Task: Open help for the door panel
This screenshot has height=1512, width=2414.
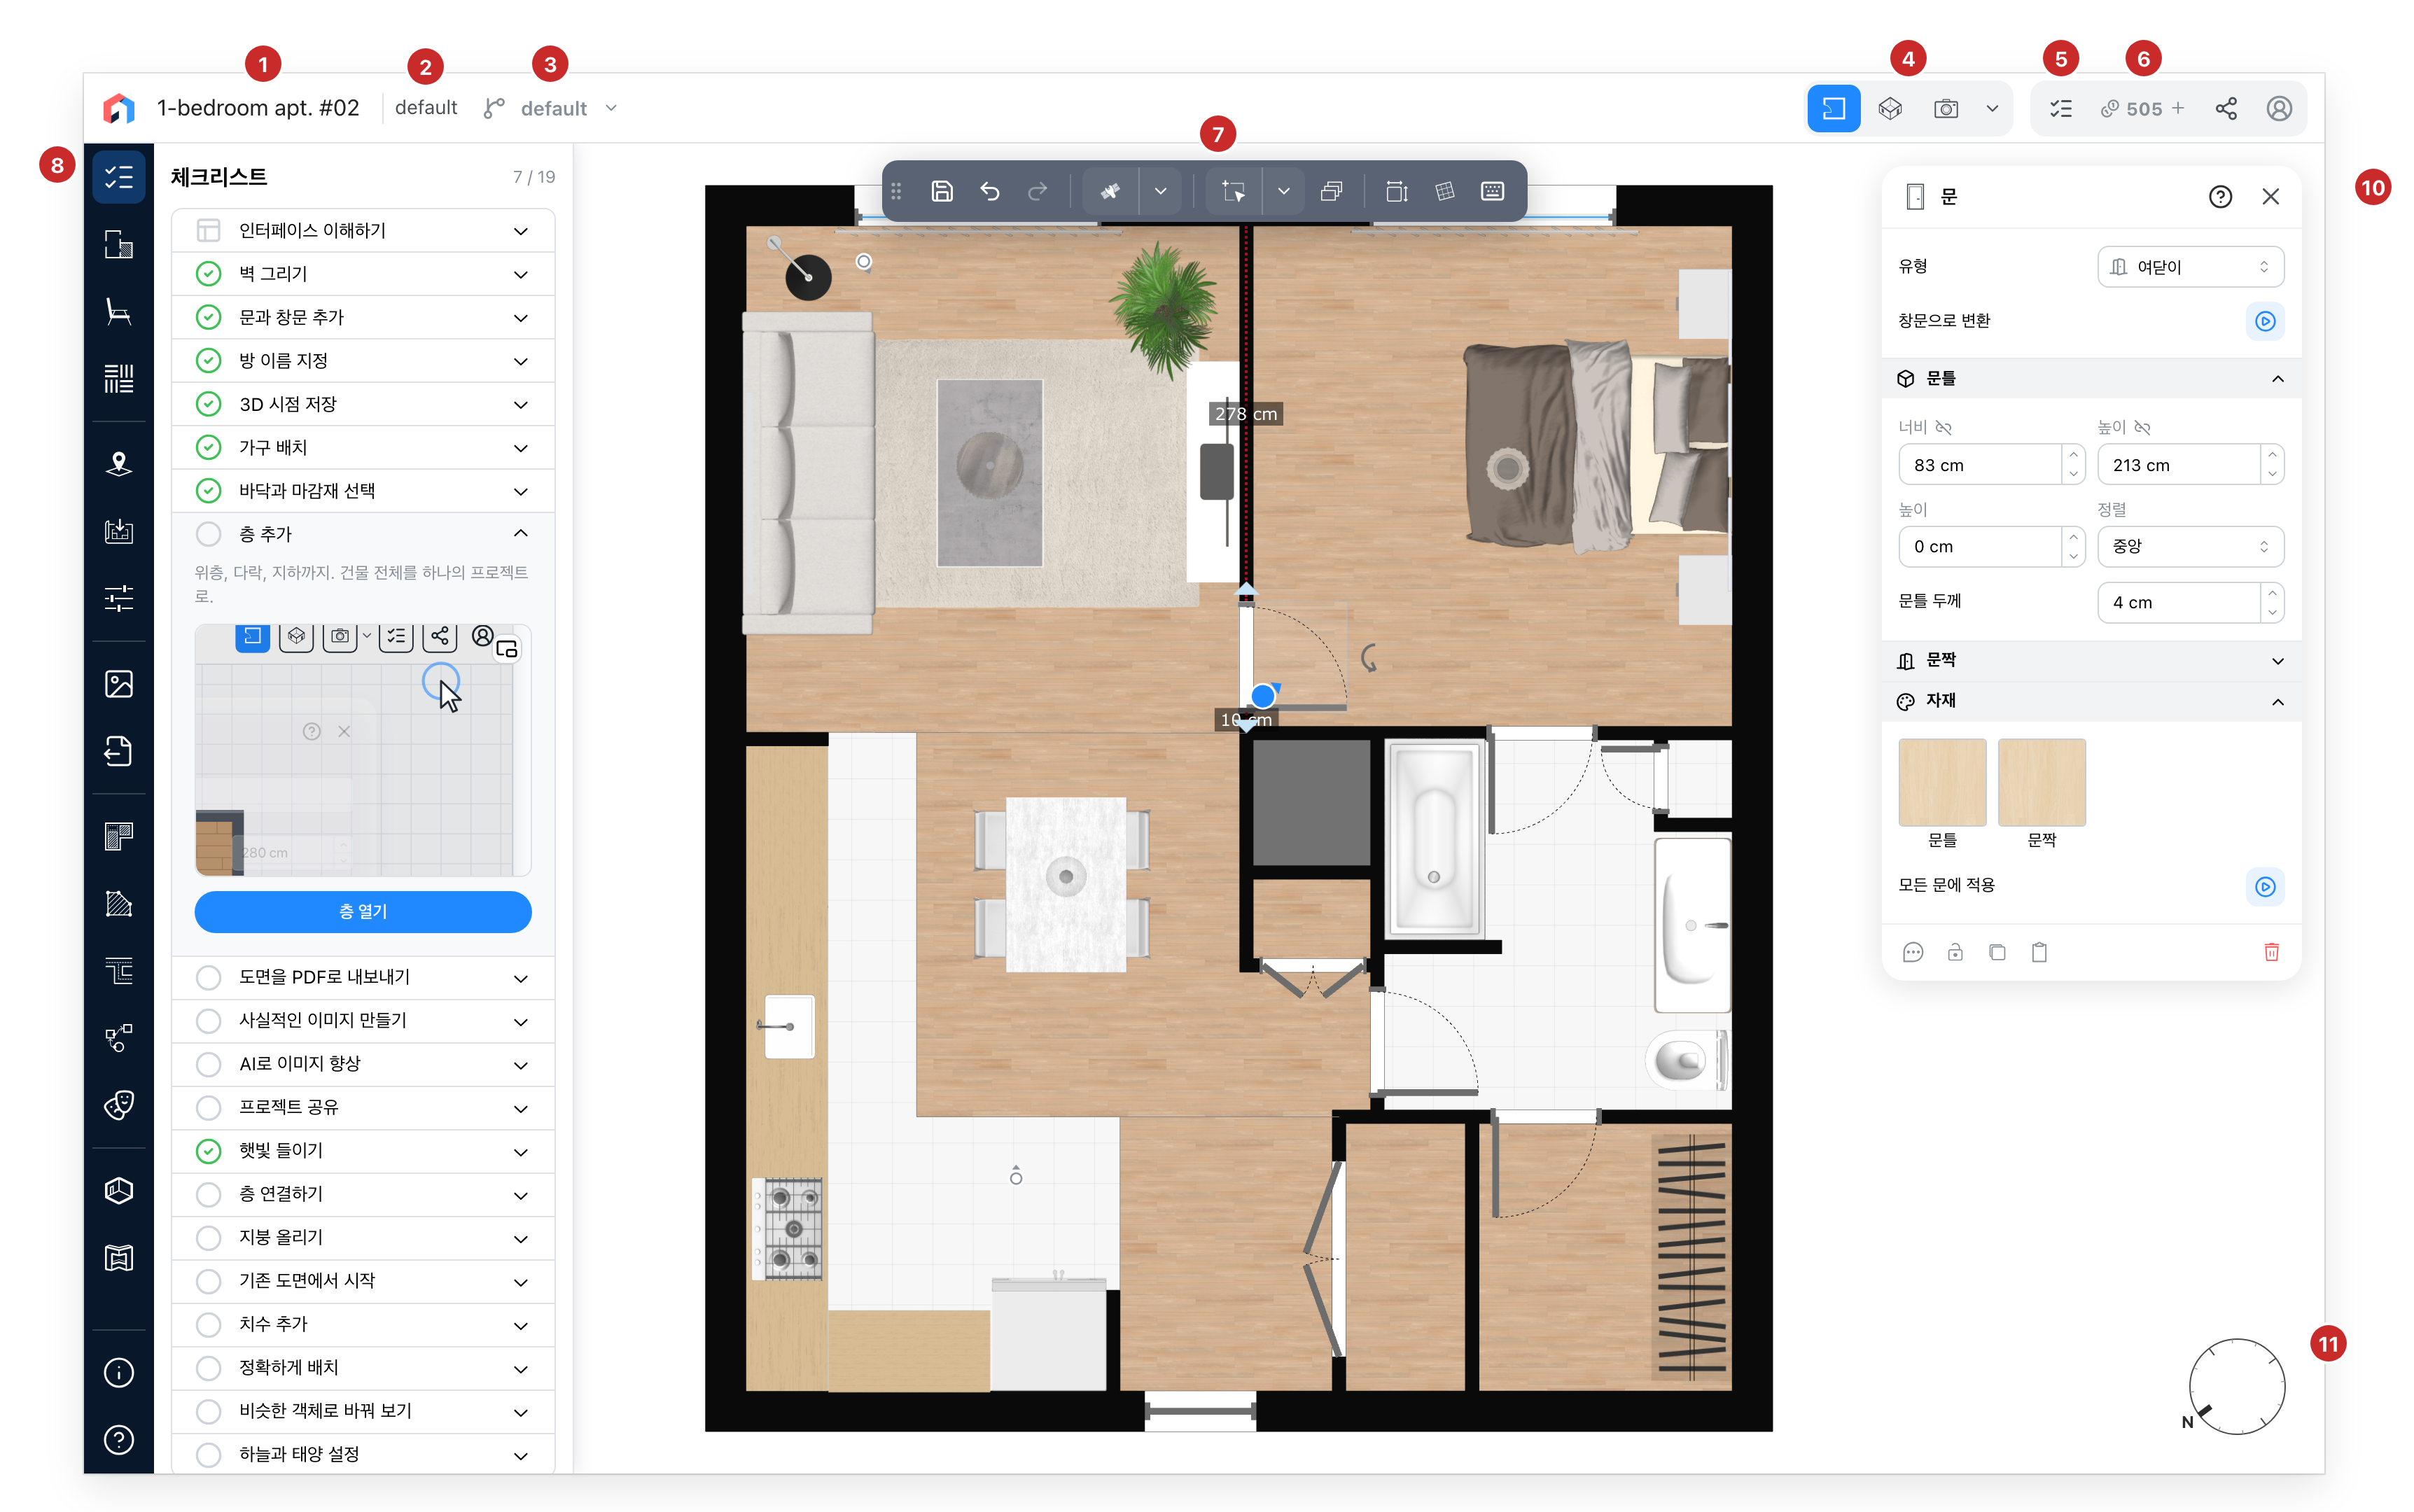Action: pos(2219,196)
